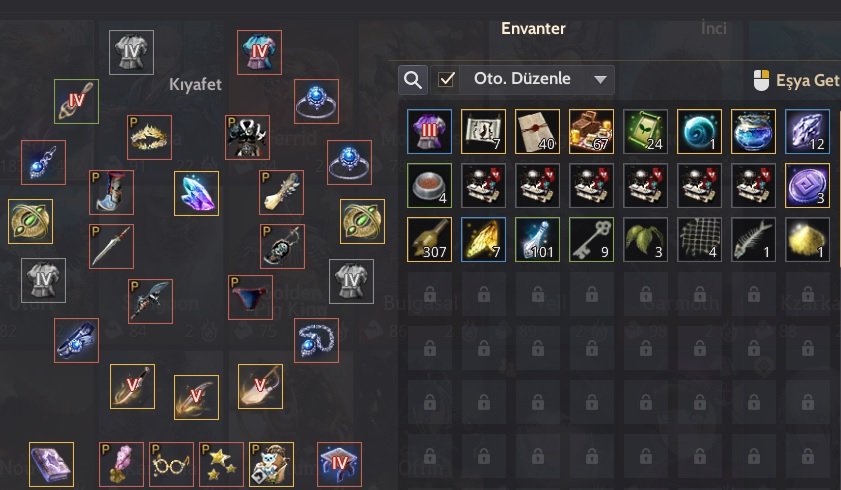Select the gold item stack of 307
This screenshot has height=490, width=841.
coord(429,240)
